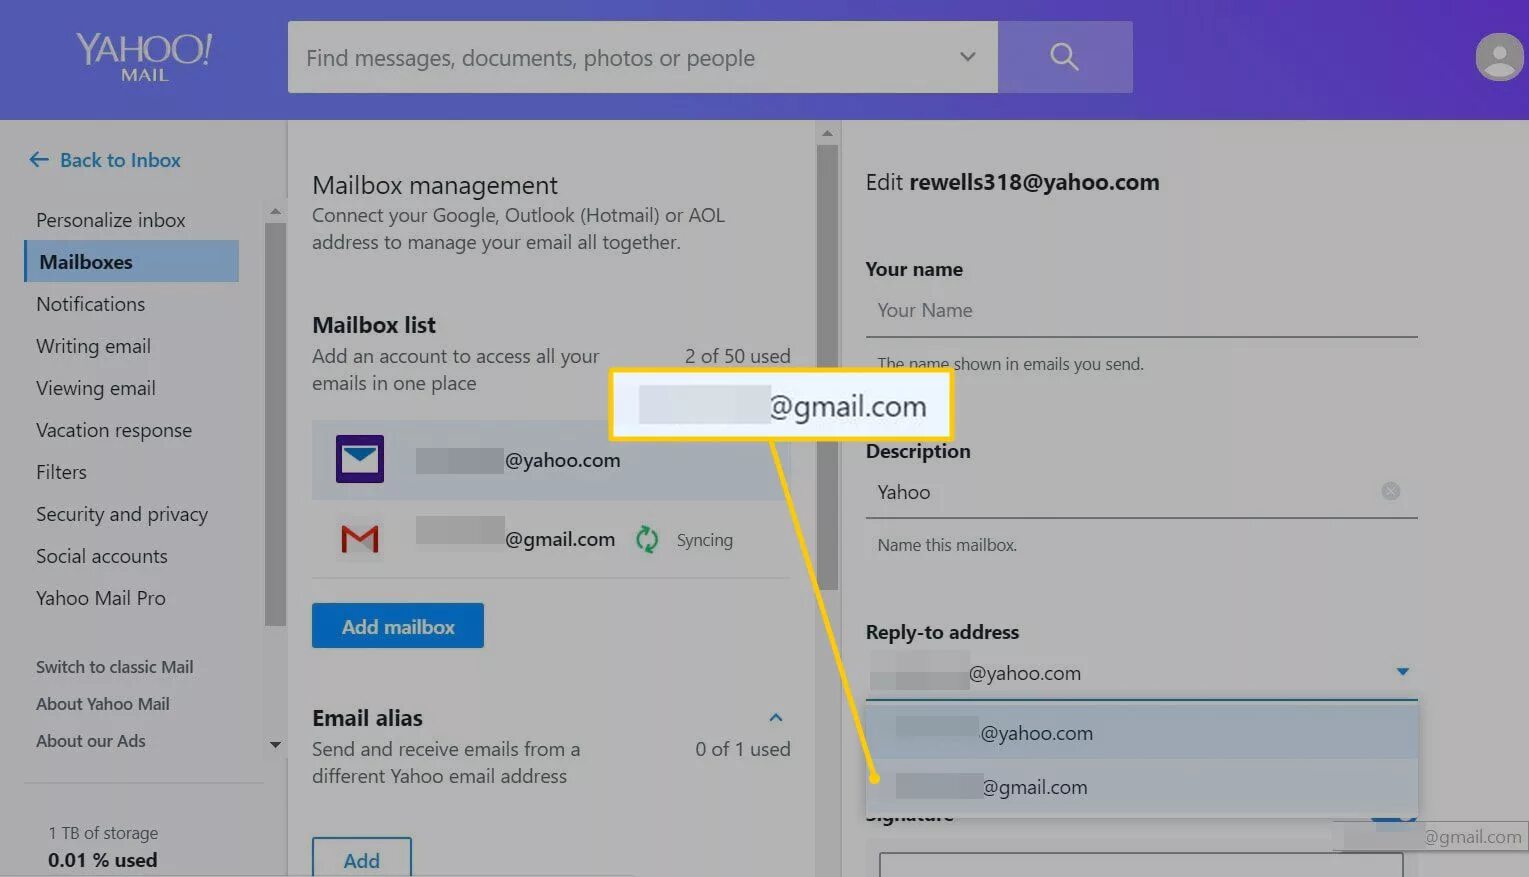Click the Yahoo Mail logo
Viewport: 1529px width, 877px height.
[144, 57]
